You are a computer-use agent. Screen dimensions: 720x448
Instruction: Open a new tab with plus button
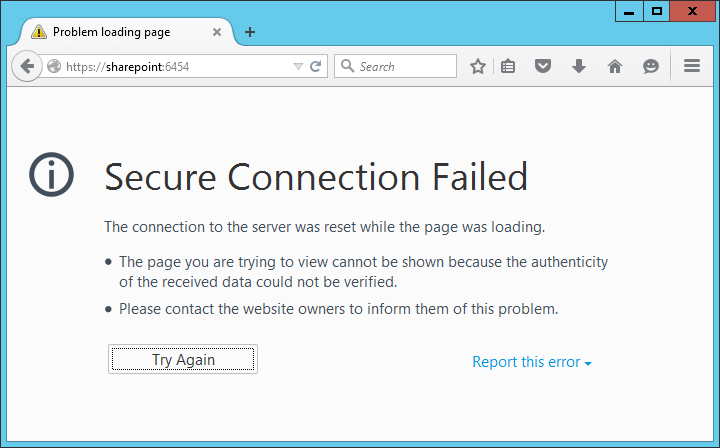[250, 32]
